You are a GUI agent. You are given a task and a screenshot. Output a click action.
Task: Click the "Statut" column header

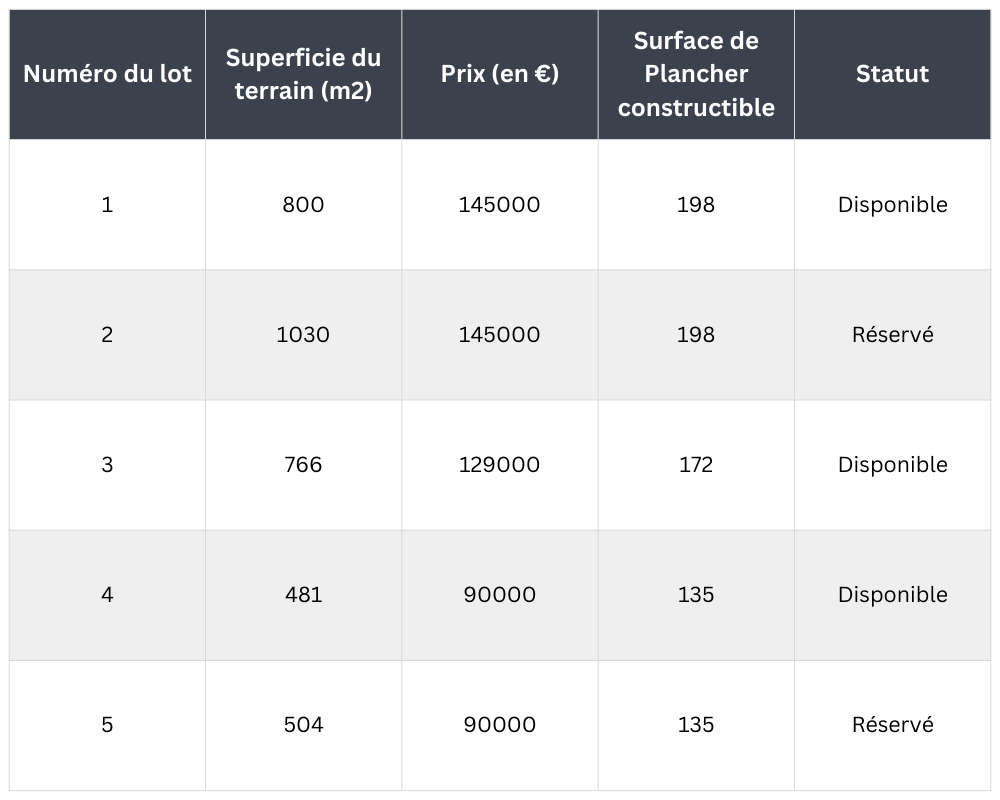coord(892,74)
